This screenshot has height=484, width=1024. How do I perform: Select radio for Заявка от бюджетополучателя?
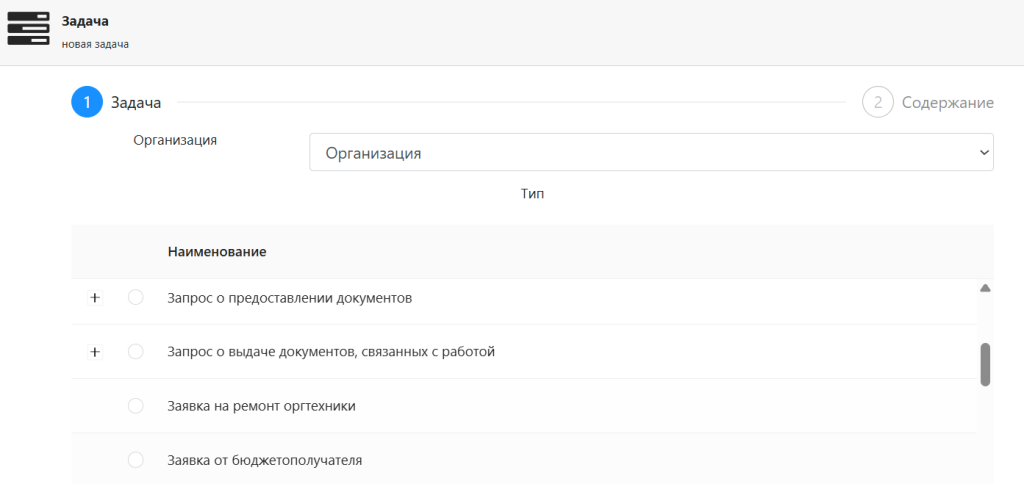pos(135,460)
